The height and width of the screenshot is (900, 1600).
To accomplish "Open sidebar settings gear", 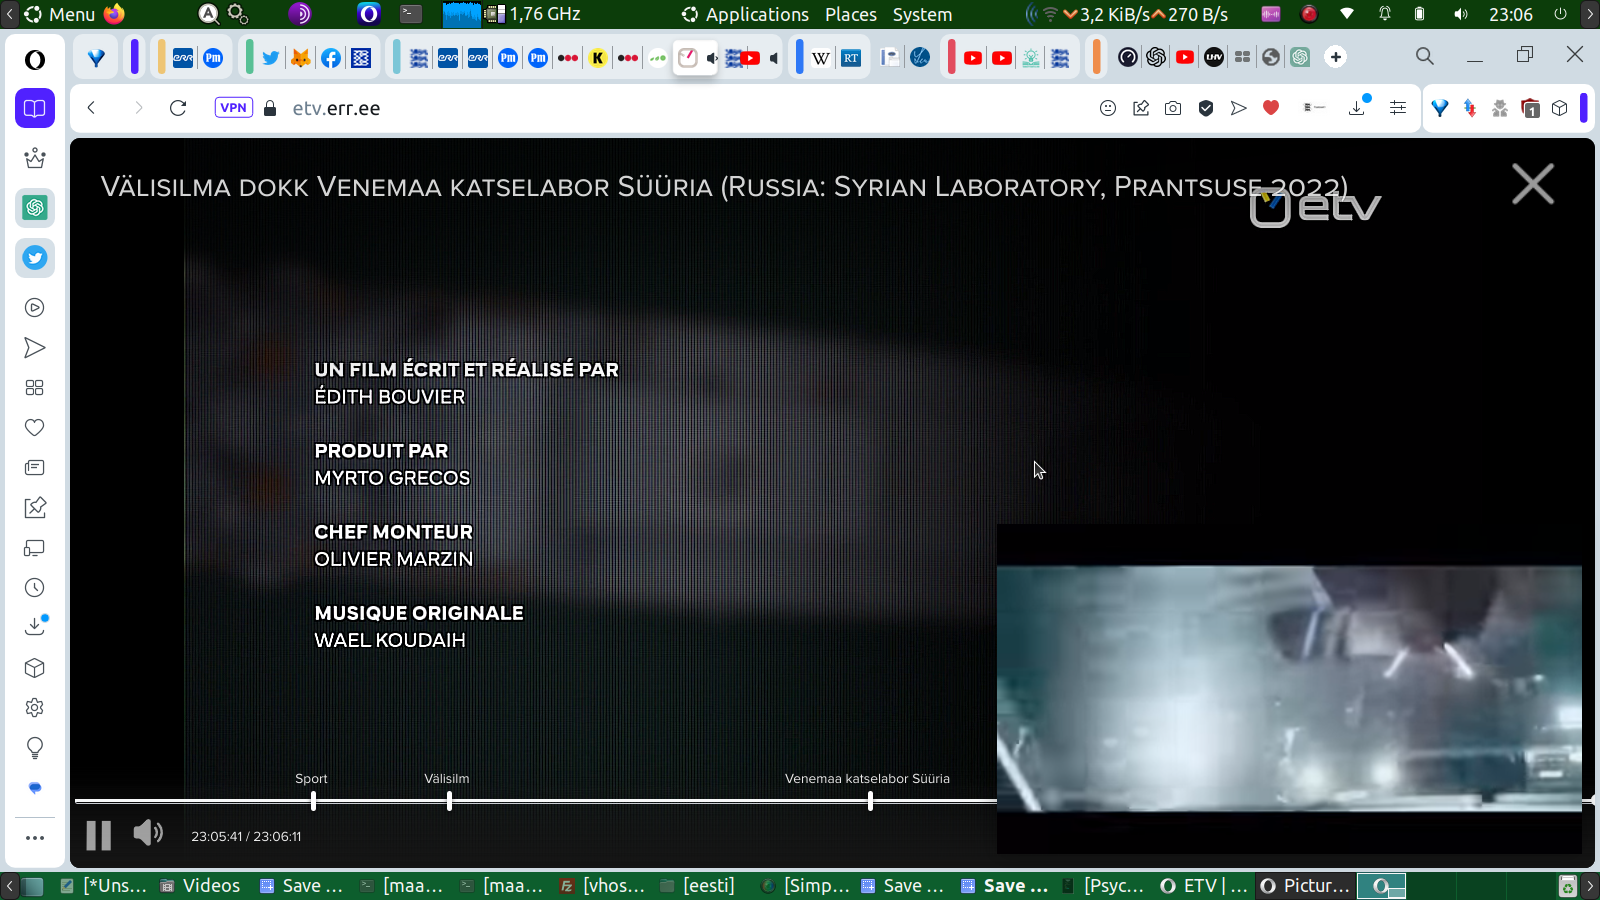I will click(35, 708).
